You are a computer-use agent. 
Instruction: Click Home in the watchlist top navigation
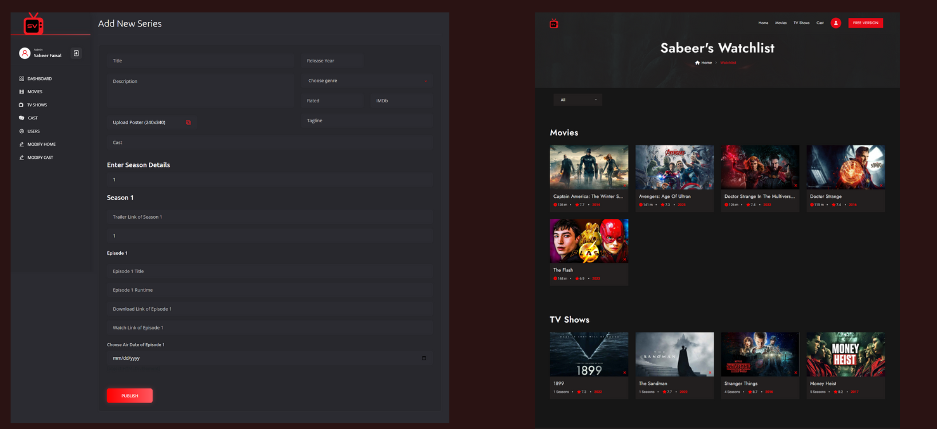pos(763,23)
